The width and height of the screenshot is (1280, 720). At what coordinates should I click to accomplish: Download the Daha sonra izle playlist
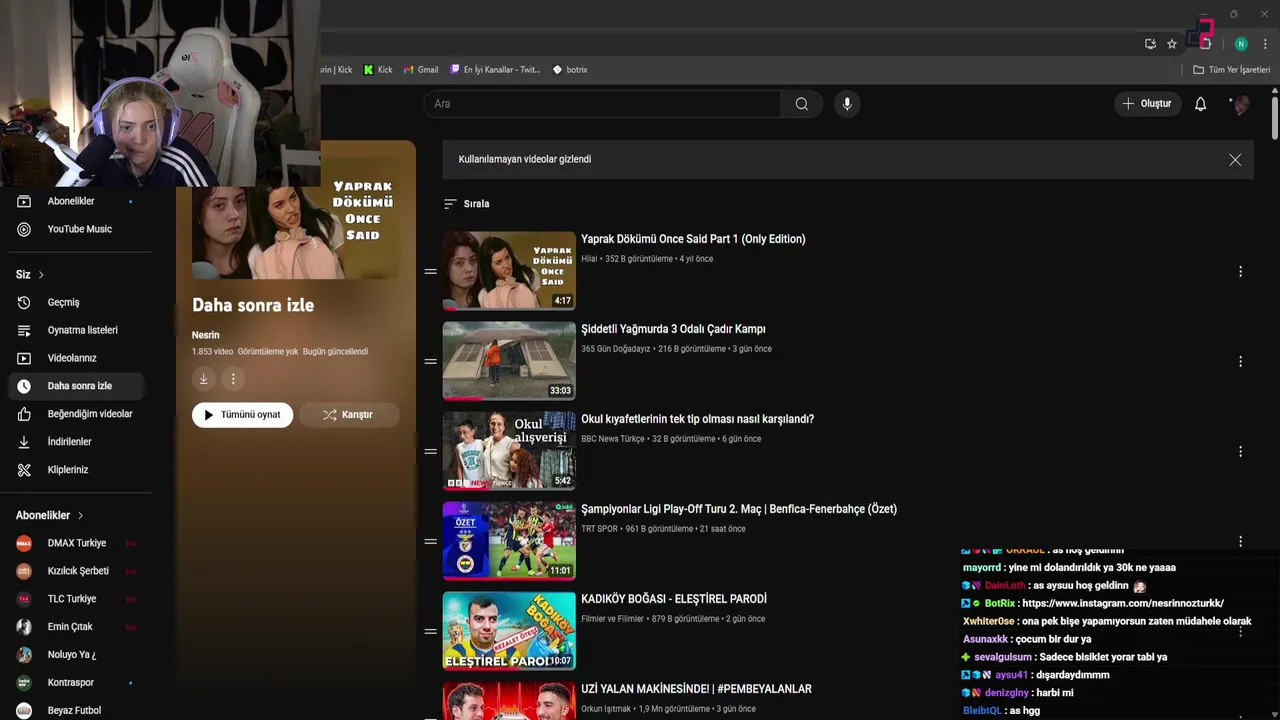click(x=203, y=379)
